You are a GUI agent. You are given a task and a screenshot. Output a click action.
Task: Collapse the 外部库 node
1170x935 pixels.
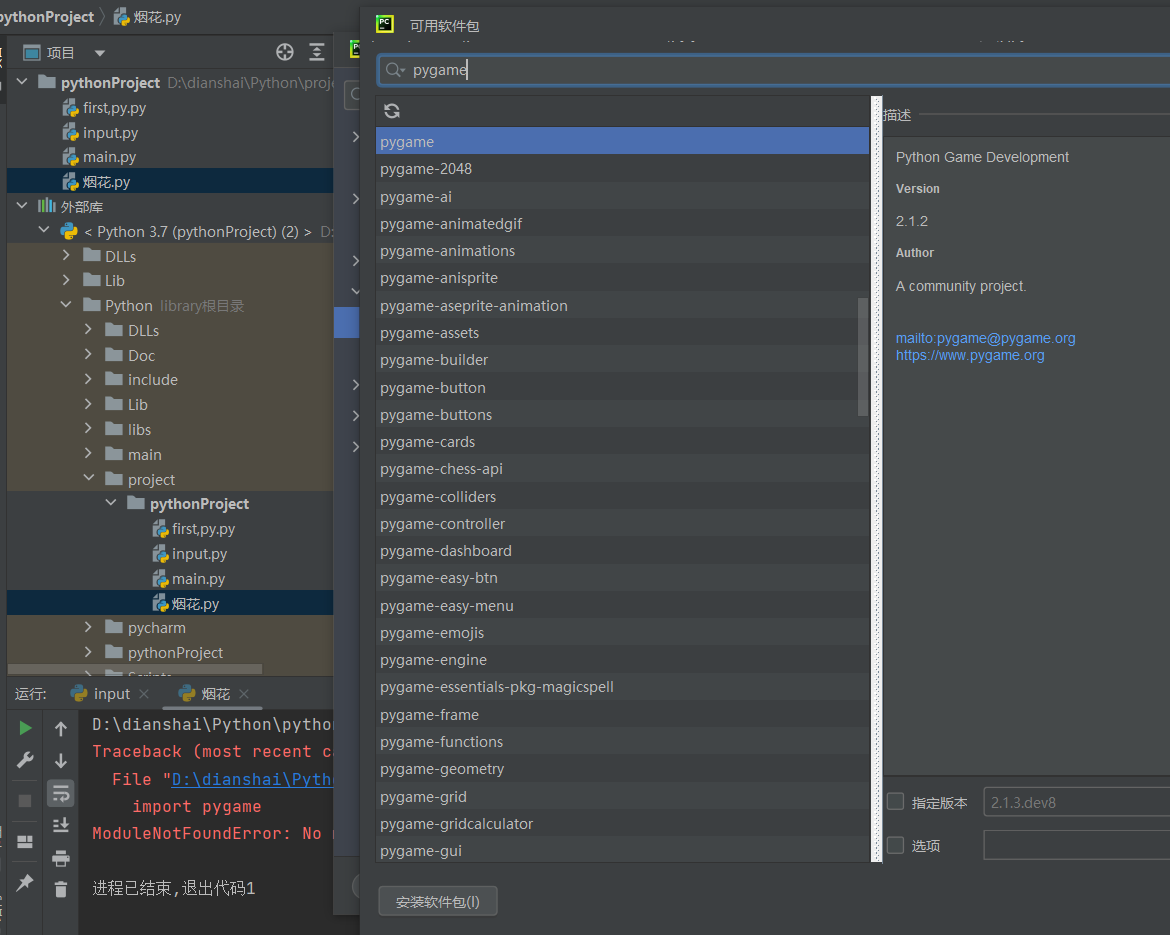[22, 205]
